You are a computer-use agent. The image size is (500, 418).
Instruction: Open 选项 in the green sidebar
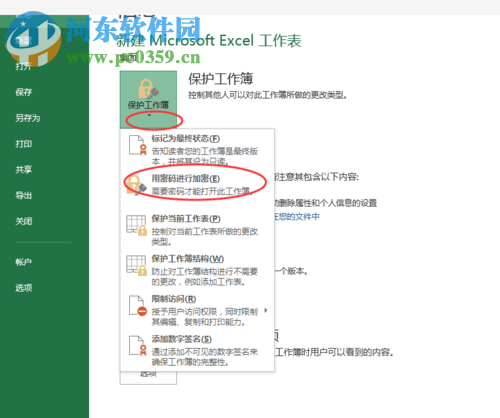[23, 288]
